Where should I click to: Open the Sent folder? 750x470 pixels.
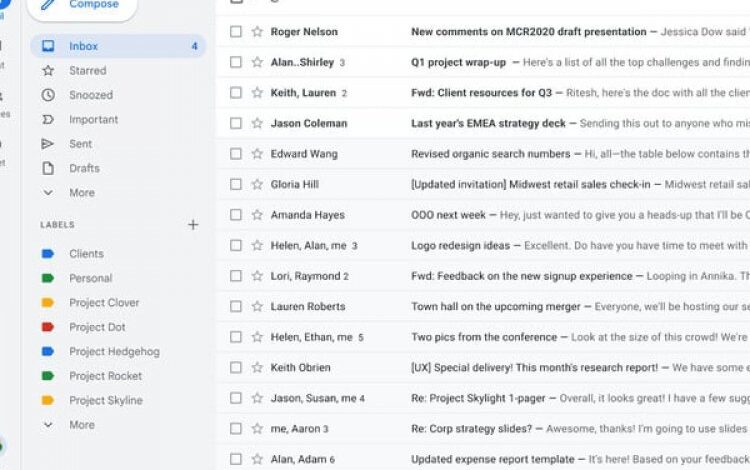pyautogui.click(x=80, y=144)
